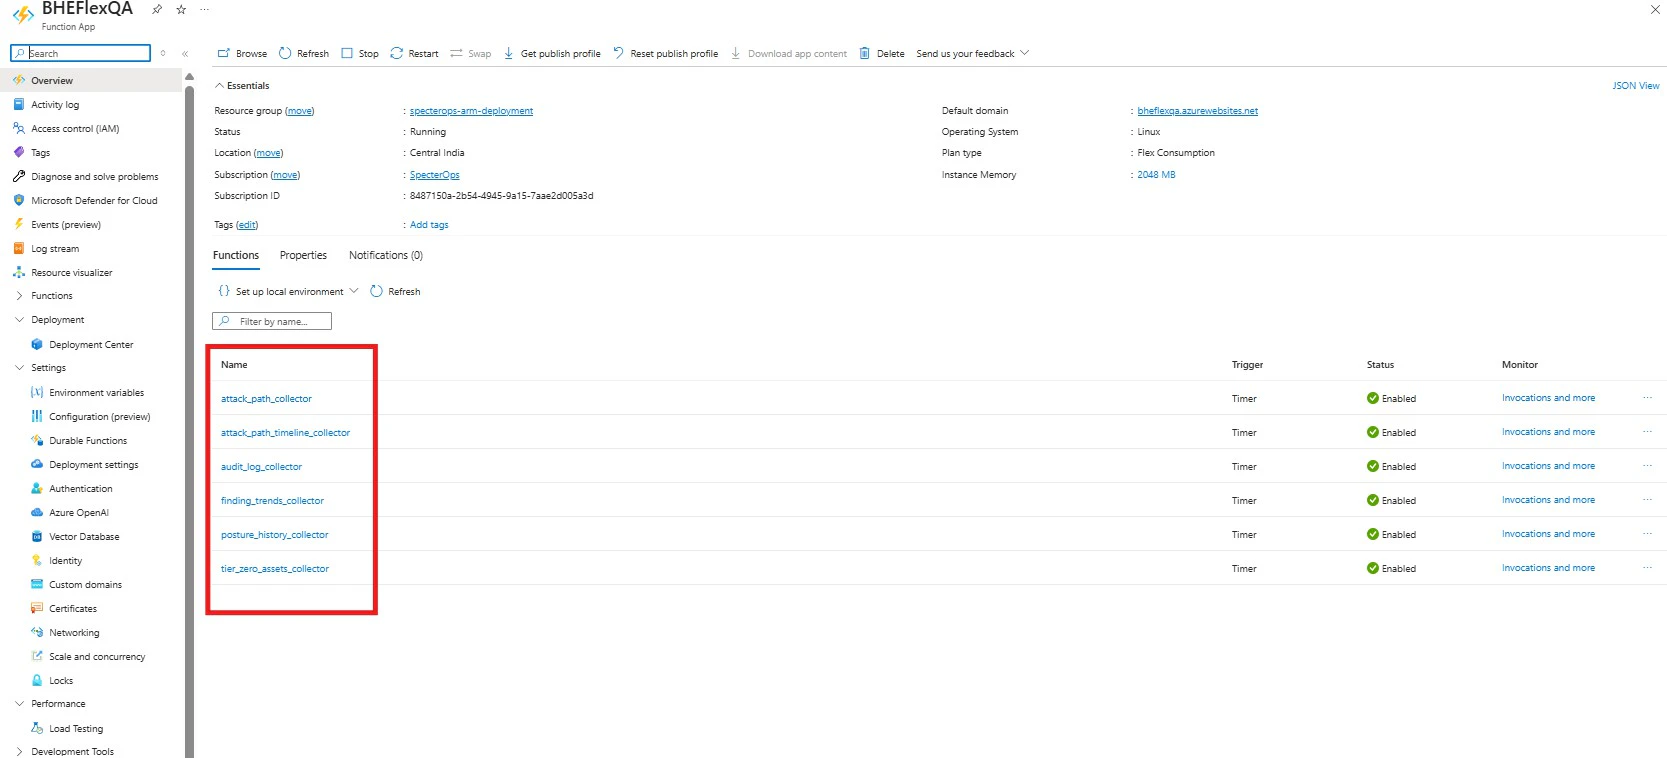This screenshot has height=758, width=1667.
Task: Open Locks settings
Action: (61, 680)
